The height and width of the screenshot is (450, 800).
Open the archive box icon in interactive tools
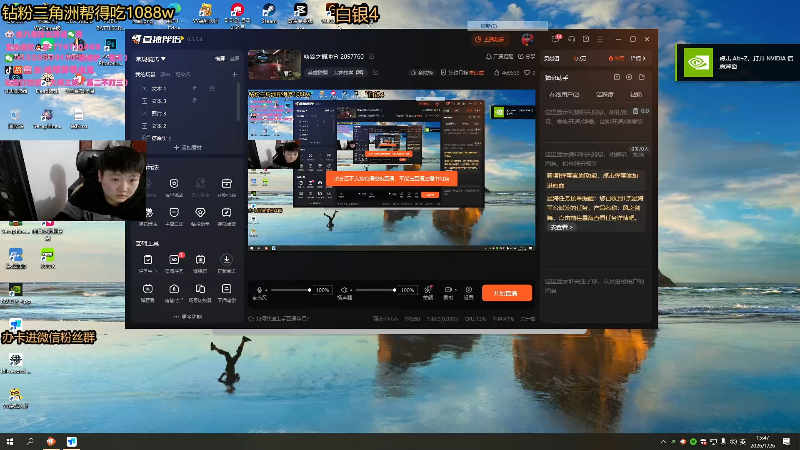(226, 184)
